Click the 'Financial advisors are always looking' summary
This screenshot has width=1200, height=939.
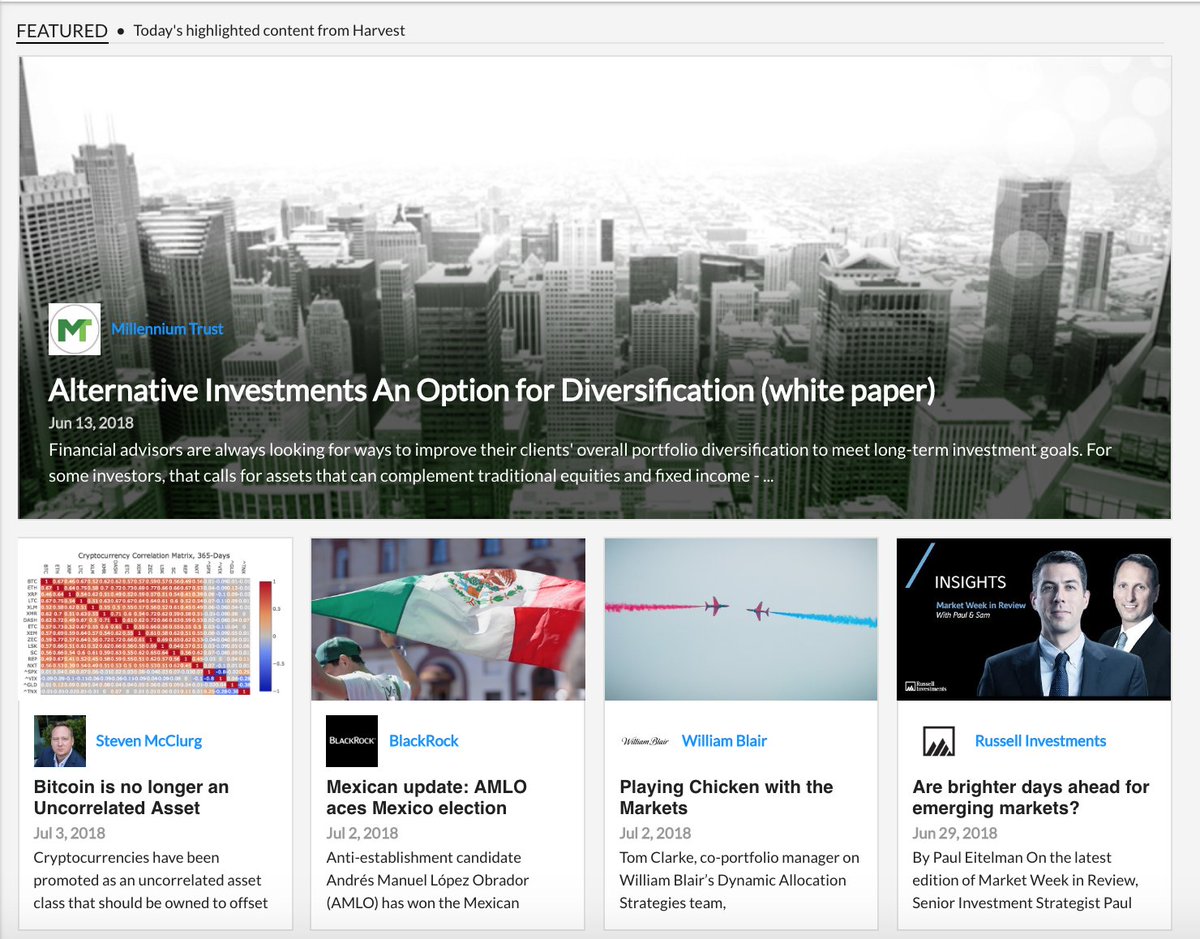coord(580,463)
